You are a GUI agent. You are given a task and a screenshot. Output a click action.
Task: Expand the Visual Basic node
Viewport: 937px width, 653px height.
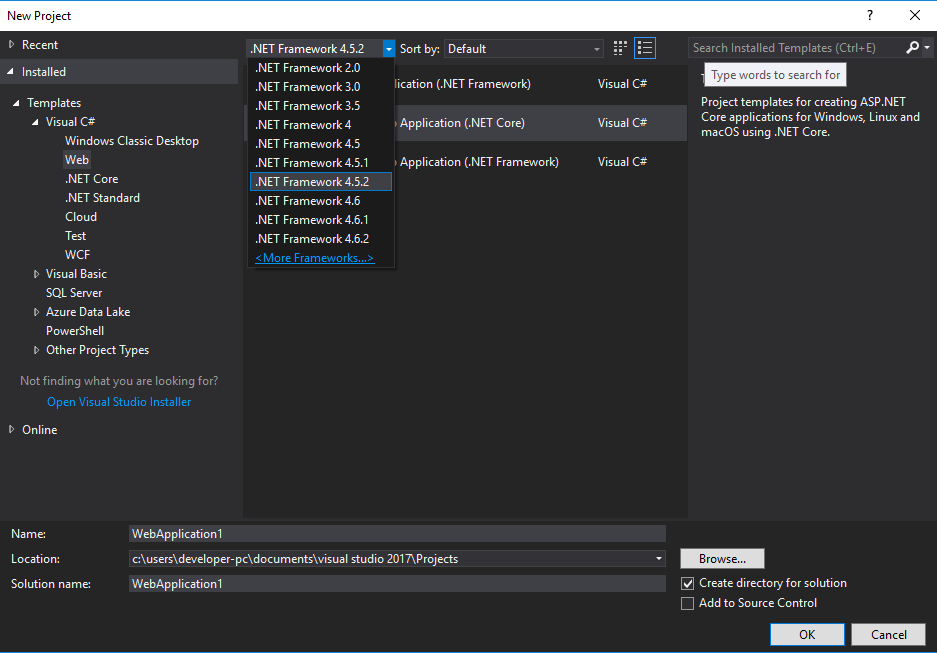[x=36, y=274]
